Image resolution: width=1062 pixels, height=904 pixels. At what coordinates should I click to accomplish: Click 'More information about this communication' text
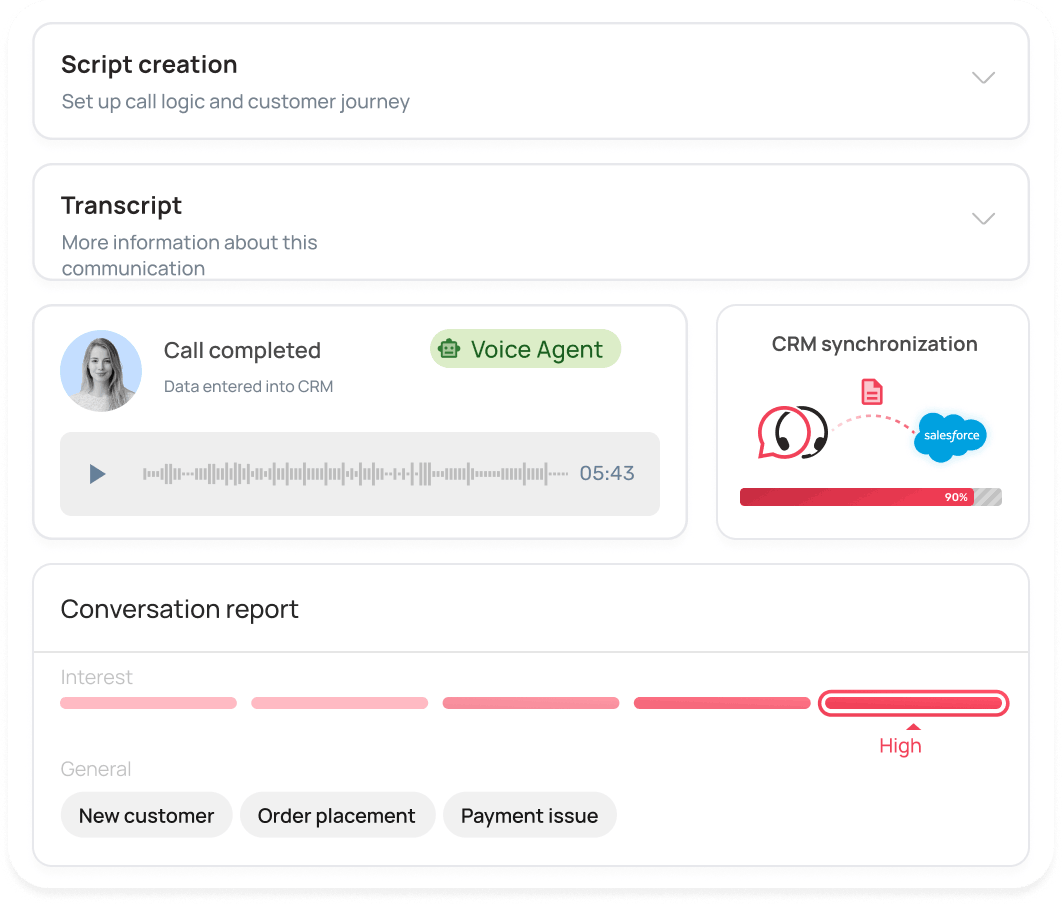point(189,255)
